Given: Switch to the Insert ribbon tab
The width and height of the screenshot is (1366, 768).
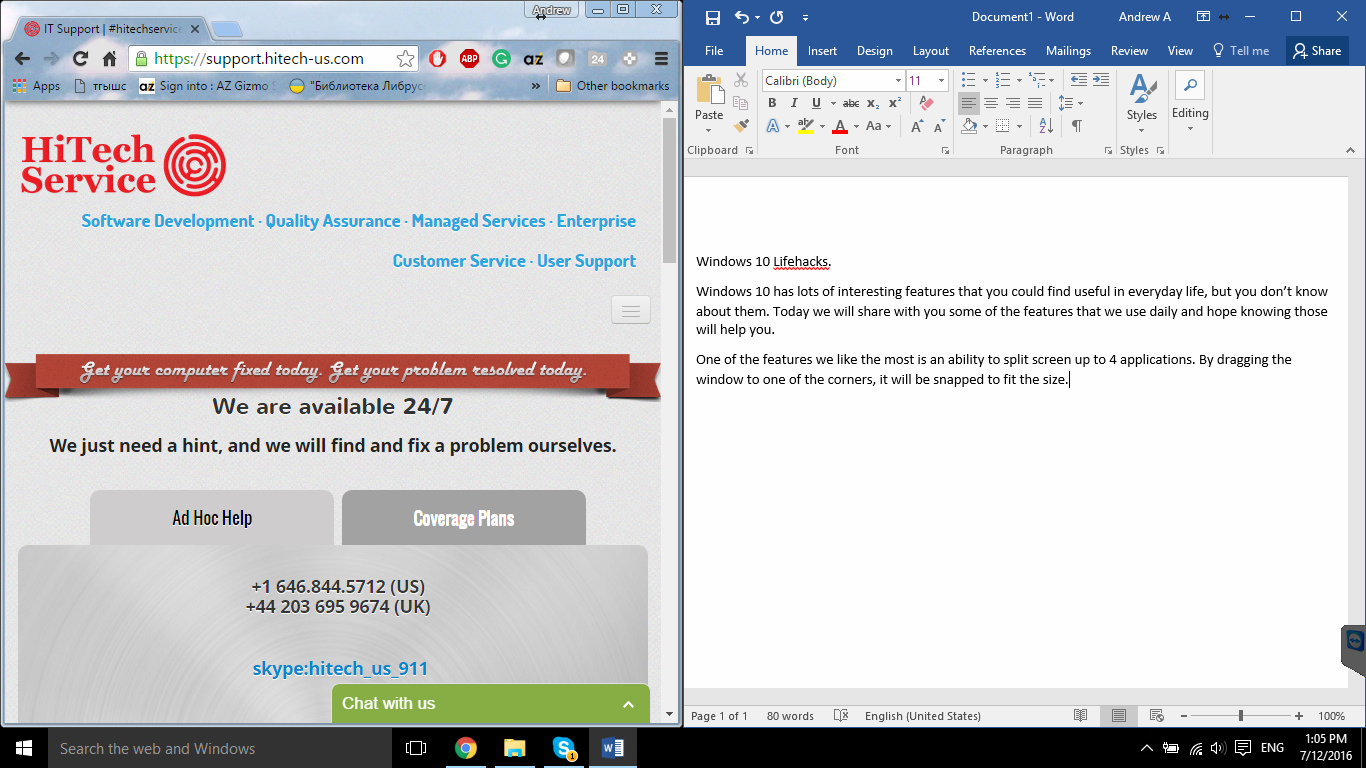Looking at the screenshot, I should [x=823, y=51].
